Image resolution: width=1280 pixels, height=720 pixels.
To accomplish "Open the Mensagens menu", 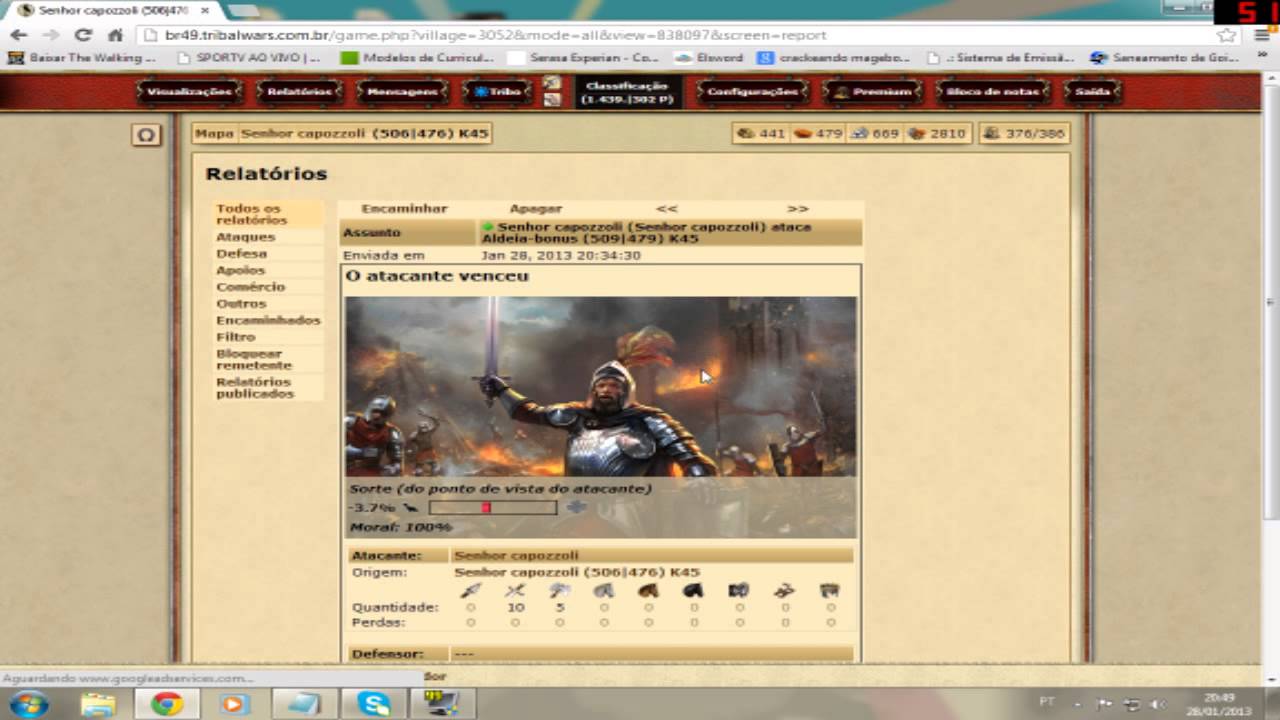I will click(402, 92).
